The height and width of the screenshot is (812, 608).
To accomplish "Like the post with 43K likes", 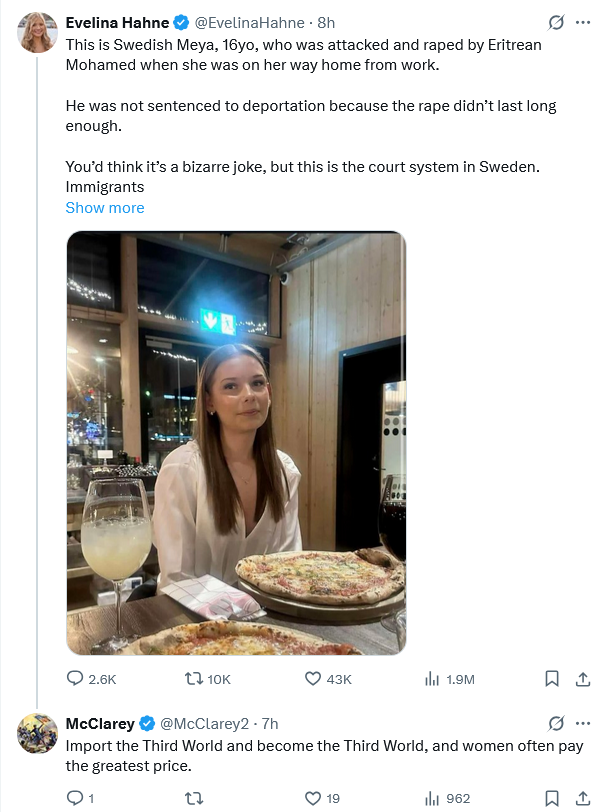I will pyautogui.click(x=313, y=679).
